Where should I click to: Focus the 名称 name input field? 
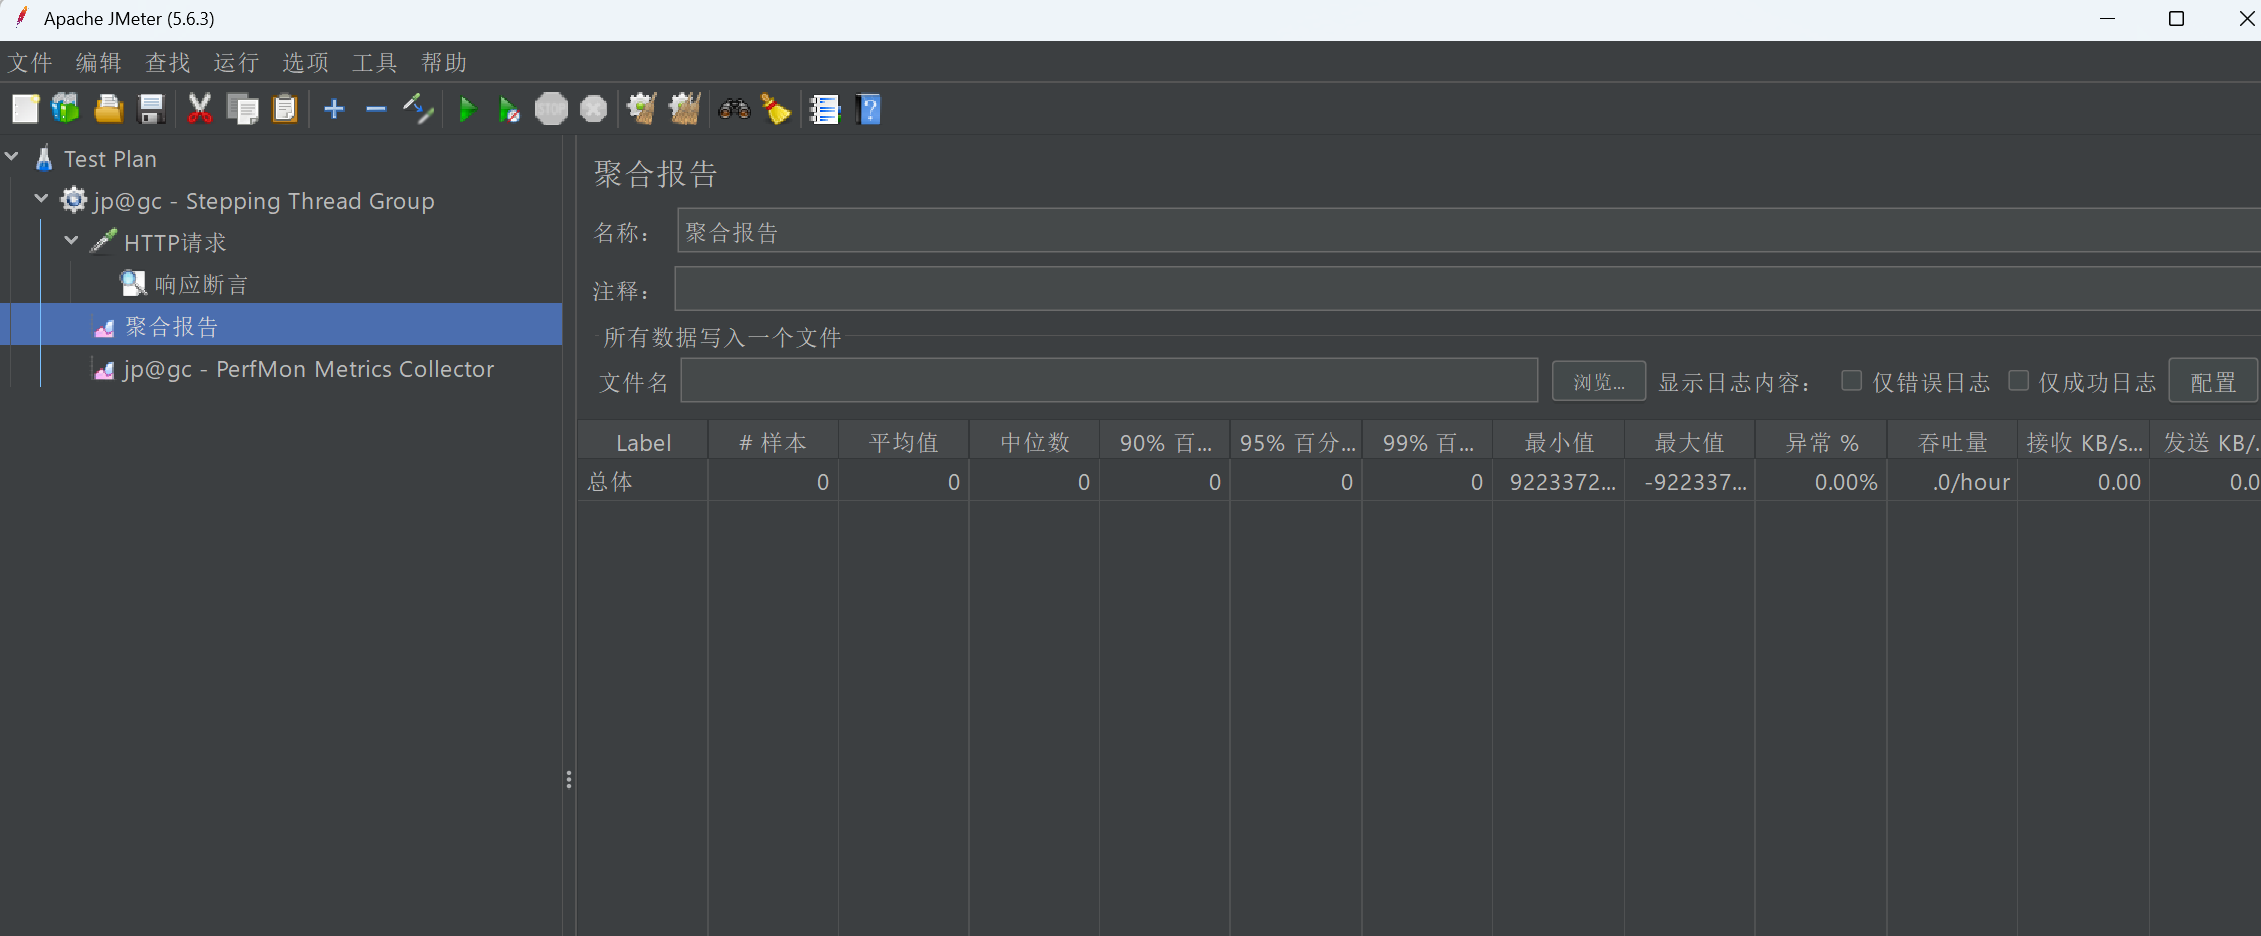click(x=1469, y=231)
